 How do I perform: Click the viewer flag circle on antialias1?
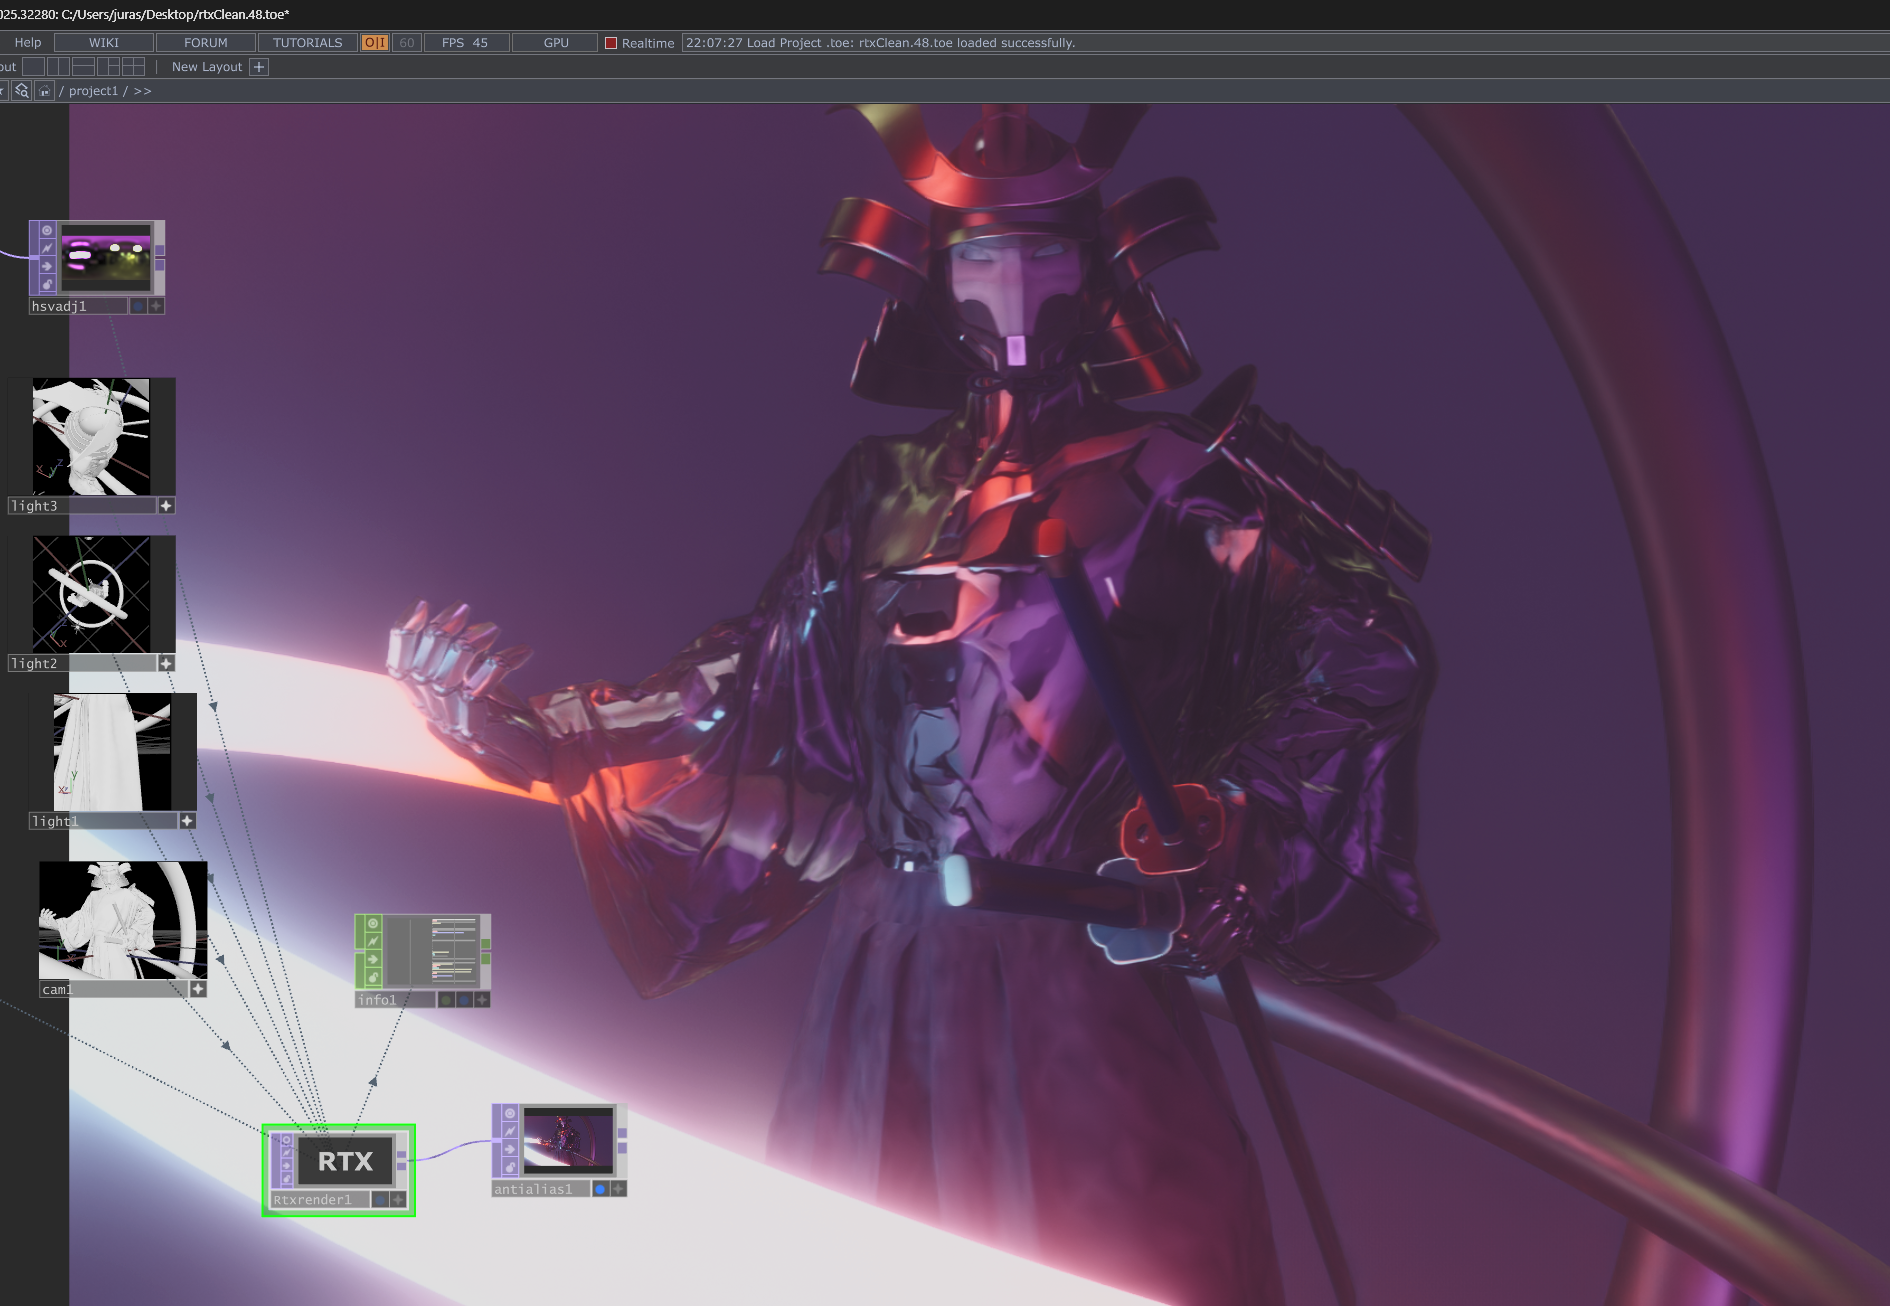click(x=510, y=1113)
